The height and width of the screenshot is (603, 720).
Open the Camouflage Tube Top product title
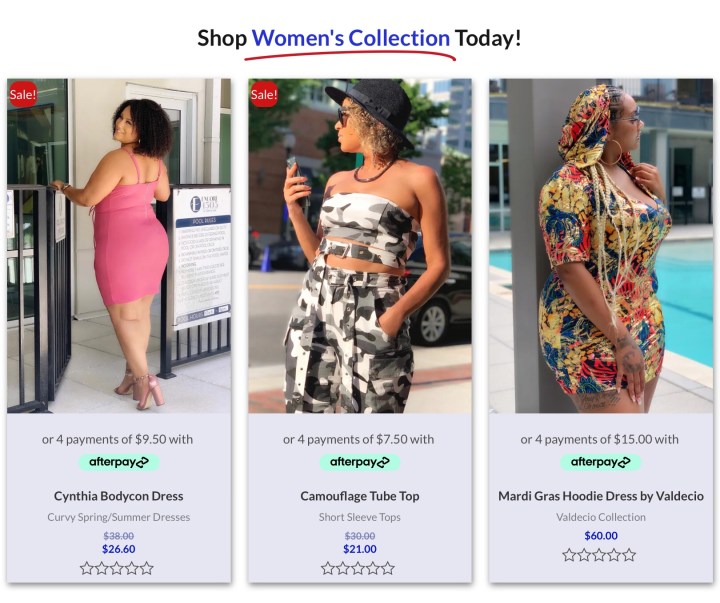point(360,496)
